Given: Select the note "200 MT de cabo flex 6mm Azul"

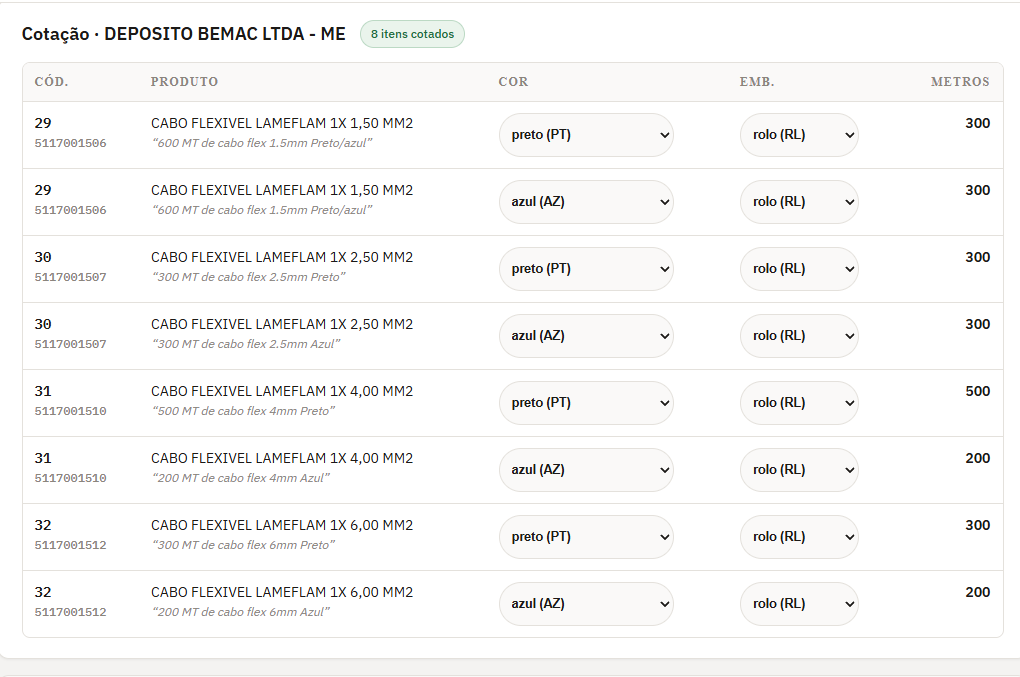Looking at the screenshot, I should [241, 612].
